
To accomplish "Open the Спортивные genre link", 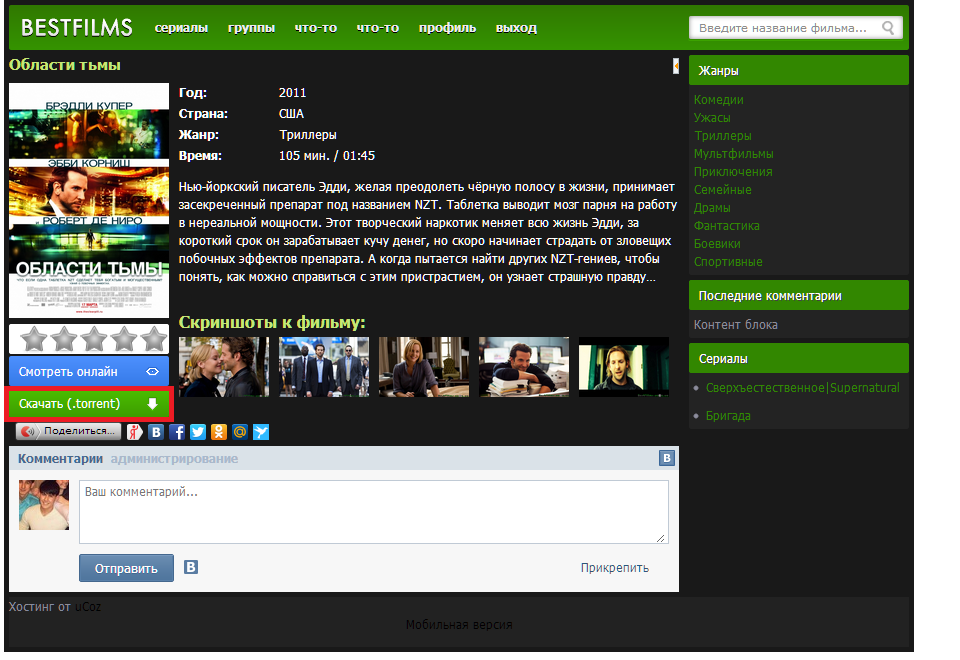I will pyautogui.click(x=728, y=262).
